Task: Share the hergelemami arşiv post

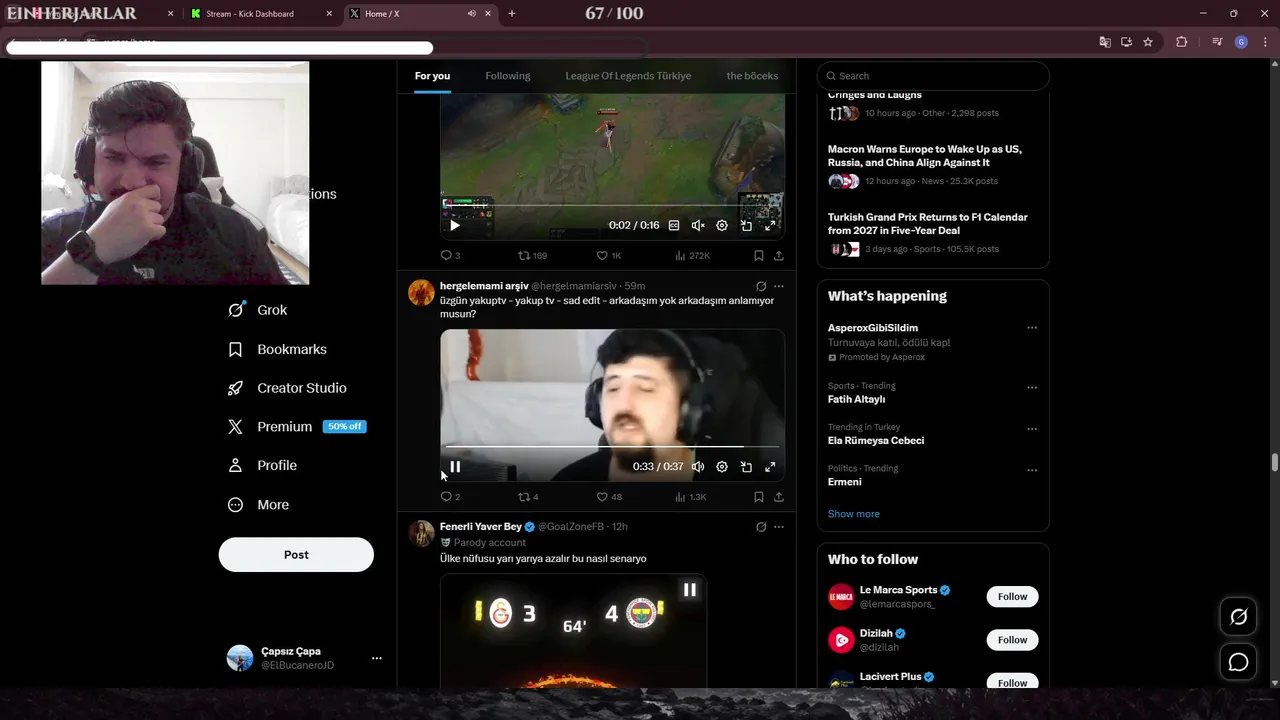Action: coord(779,497)
